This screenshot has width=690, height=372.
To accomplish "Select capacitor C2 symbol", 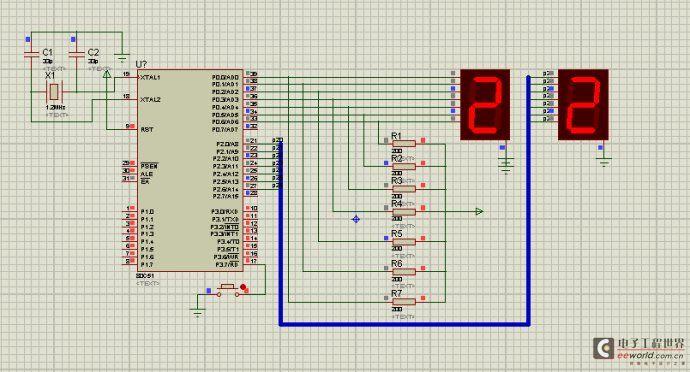I will coord(77,55).
